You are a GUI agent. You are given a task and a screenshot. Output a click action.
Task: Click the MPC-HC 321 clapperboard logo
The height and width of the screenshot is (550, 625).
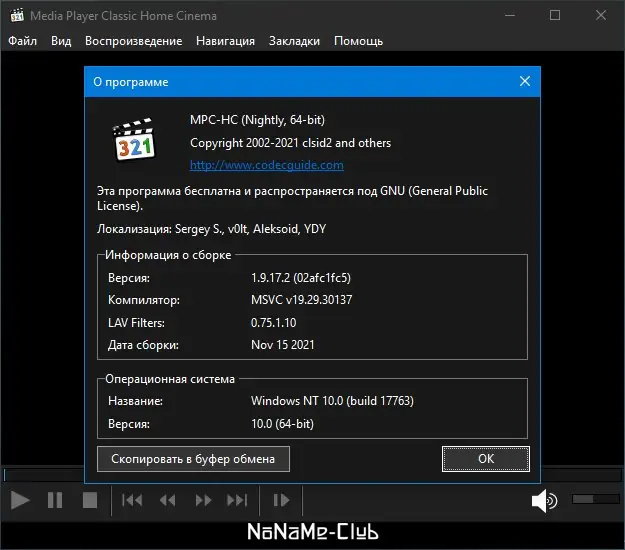134,139
